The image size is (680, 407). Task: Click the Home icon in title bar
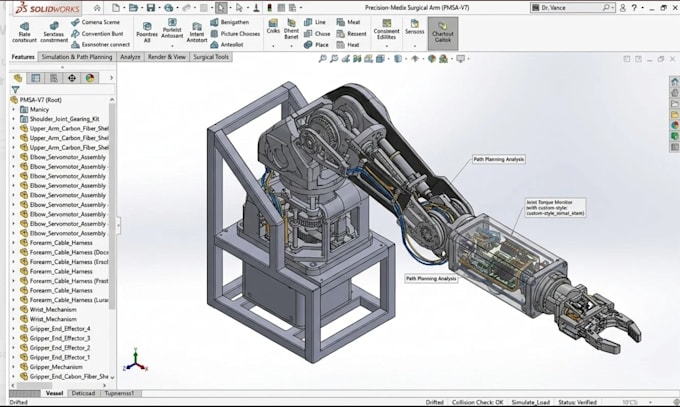(x=97, y=8)
